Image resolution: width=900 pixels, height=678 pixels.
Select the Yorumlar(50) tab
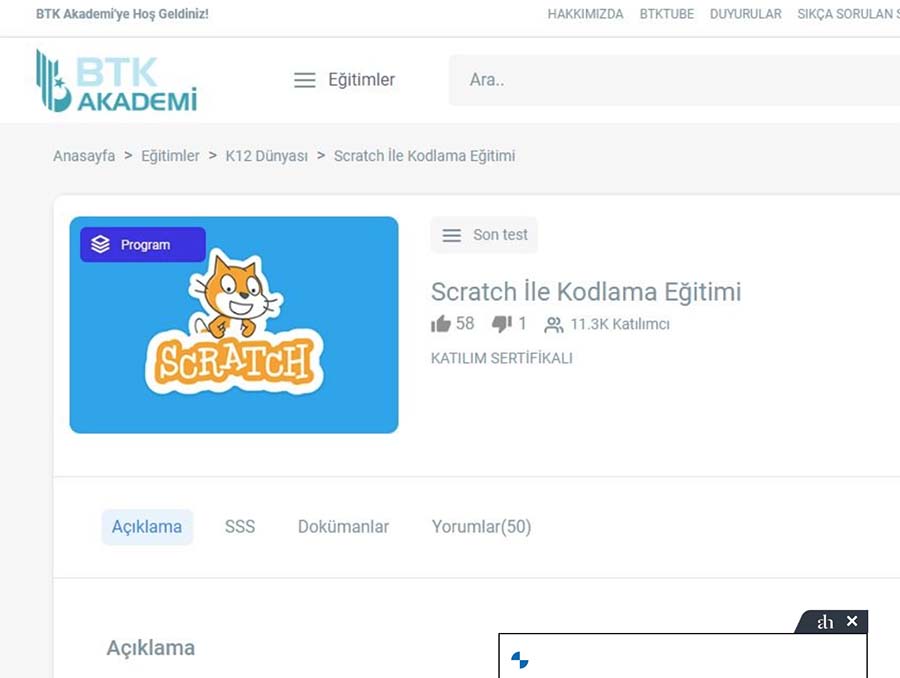click(482, 526)
